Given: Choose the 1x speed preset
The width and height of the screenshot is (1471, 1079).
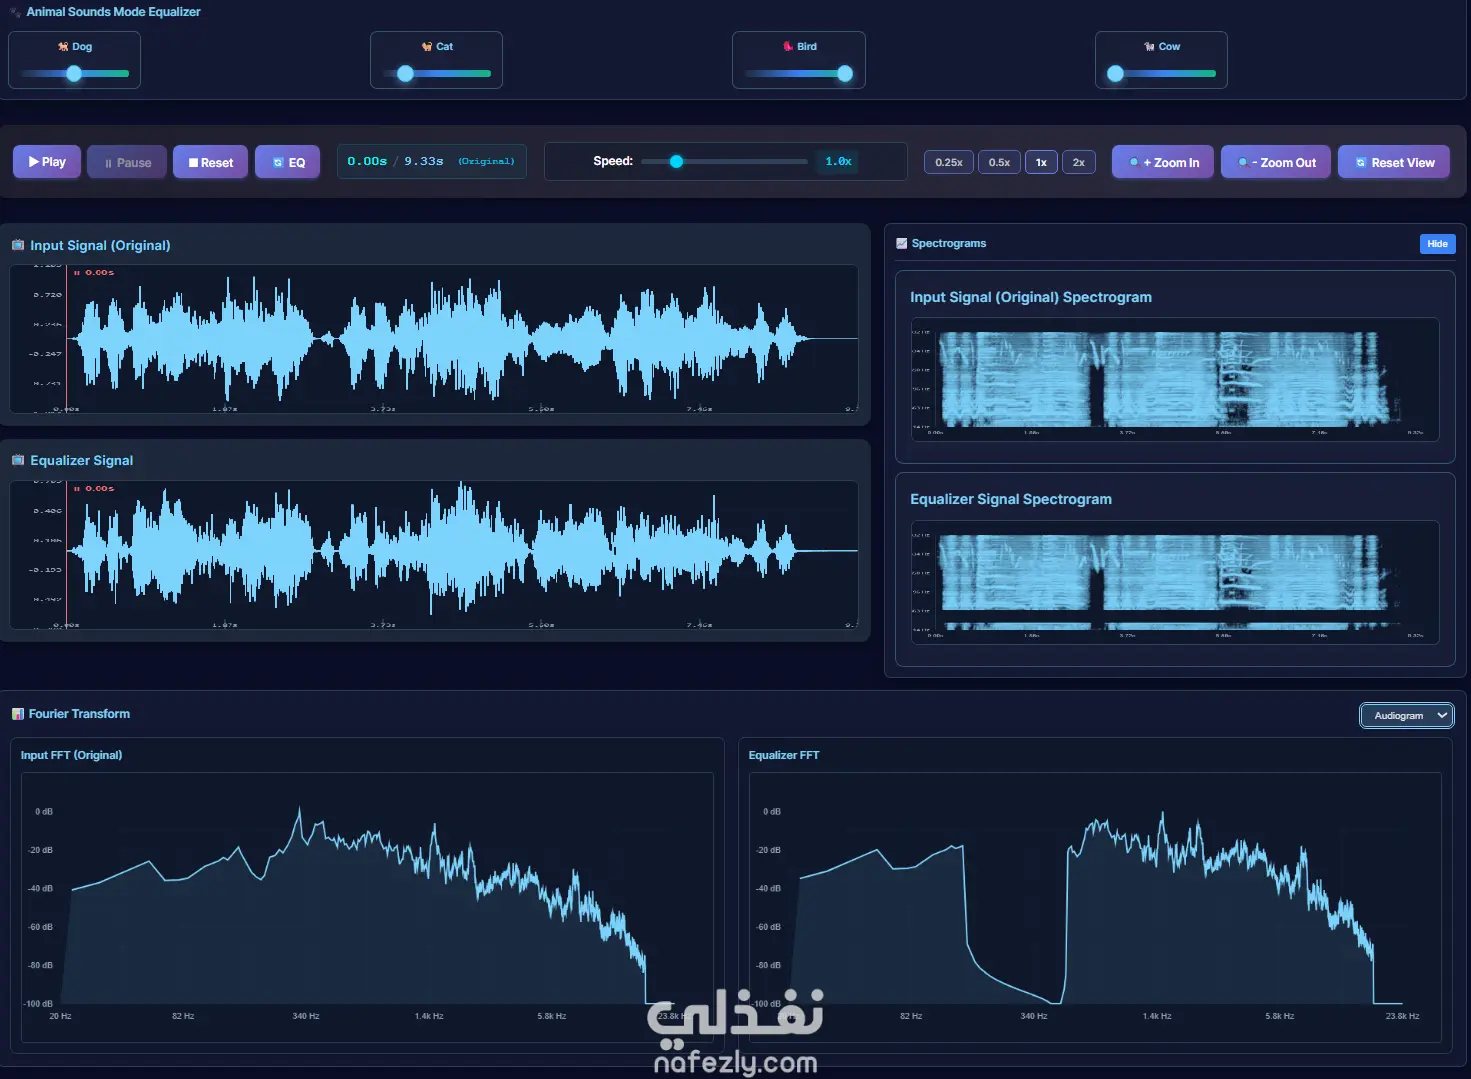Looking at the screenshot, I should (x=1041, y=162).
